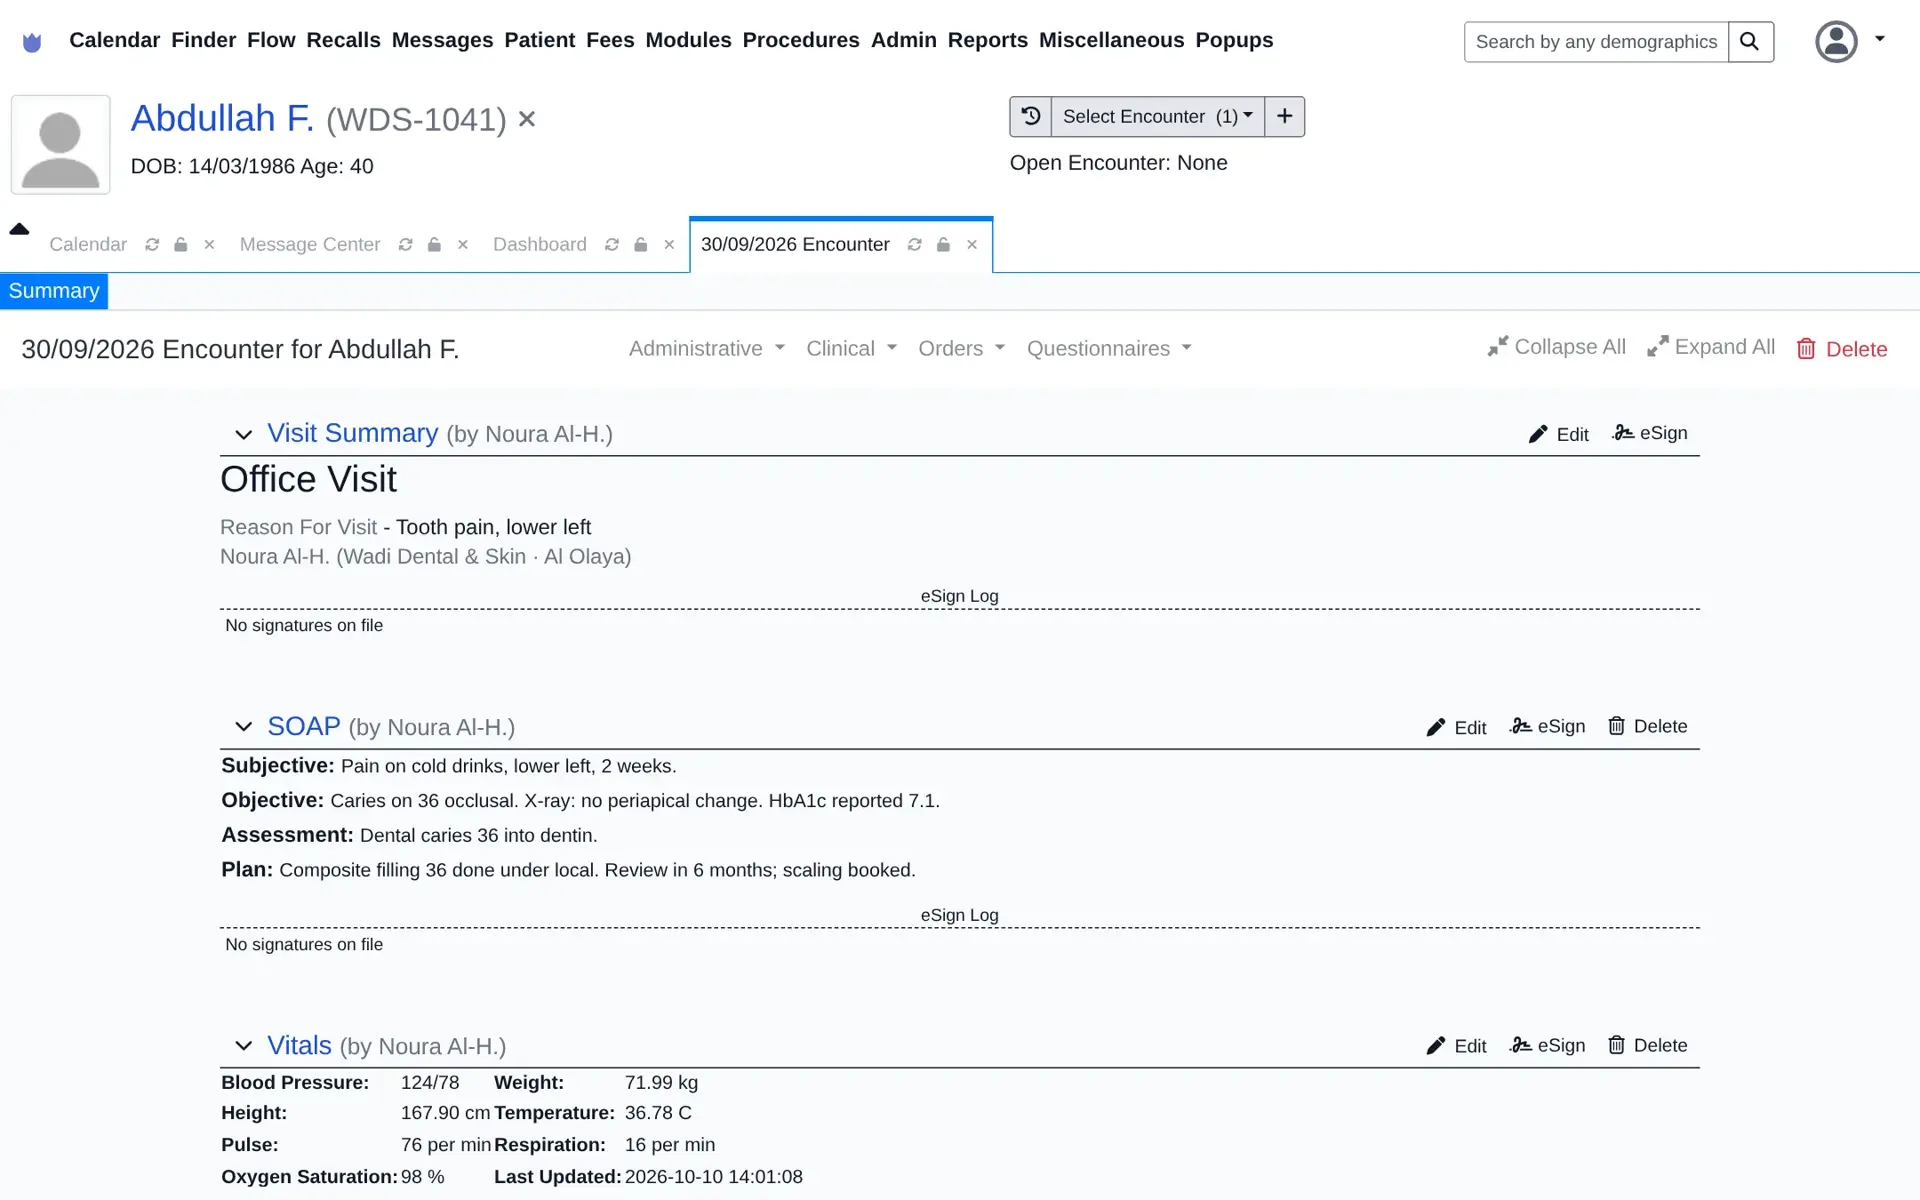Edit the Visit Summary form
Viewport: 1920px width, 1200px height.
(x=1559, y=434)
